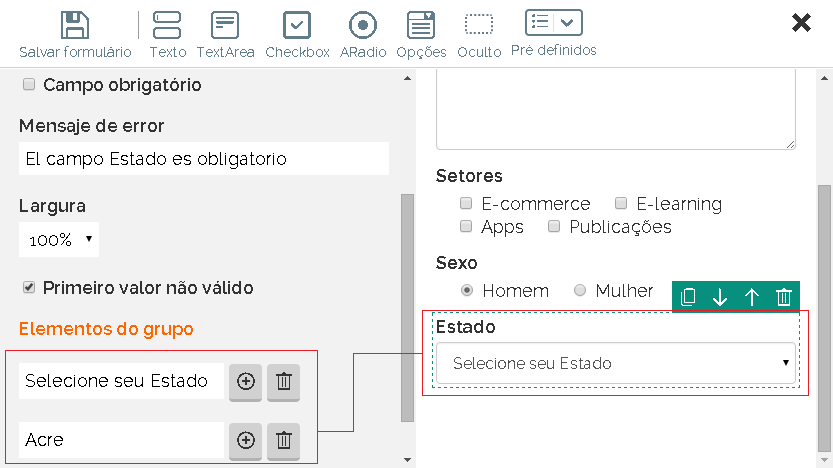Add an Oculto hidden field
The image size is (833, 468).
coord(479,26)
